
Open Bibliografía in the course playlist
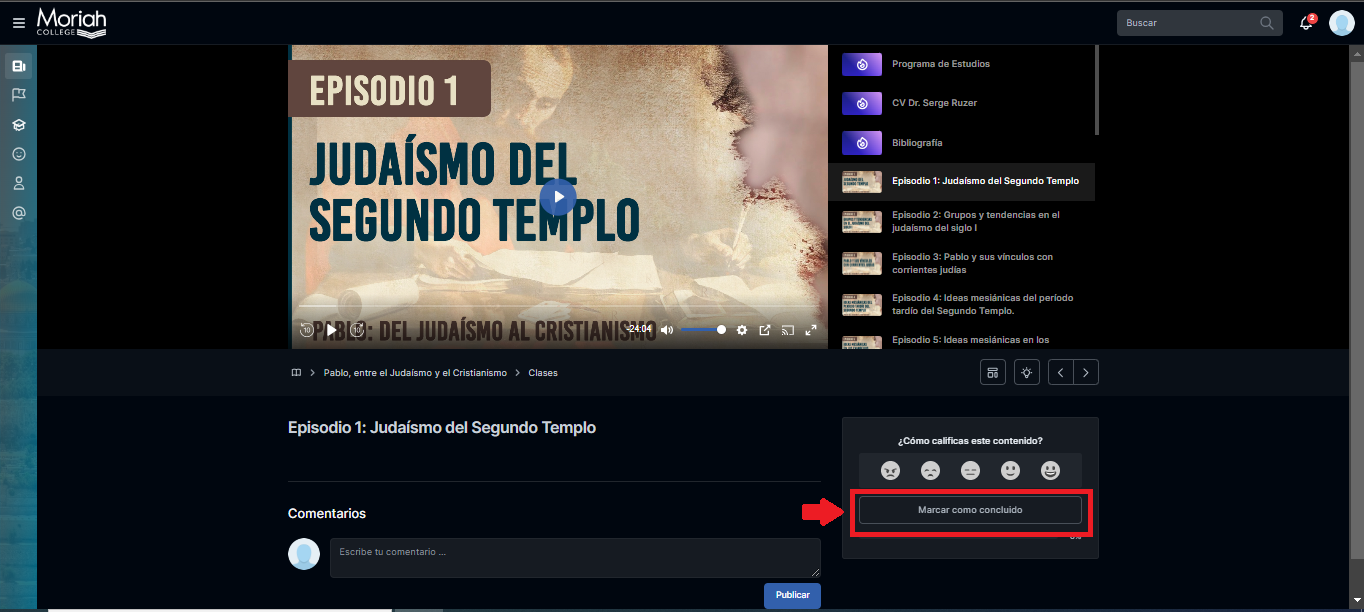click(x=917, y=143)
